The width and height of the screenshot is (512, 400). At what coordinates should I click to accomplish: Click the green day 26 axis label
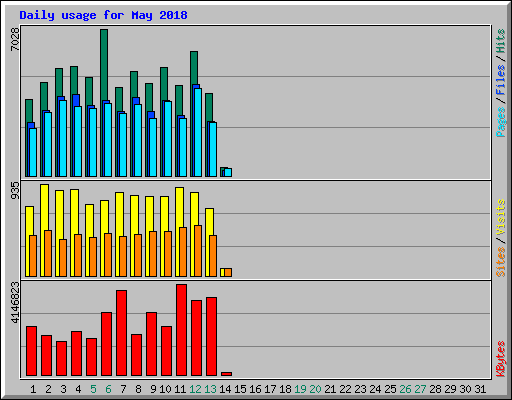pos(405,389)
